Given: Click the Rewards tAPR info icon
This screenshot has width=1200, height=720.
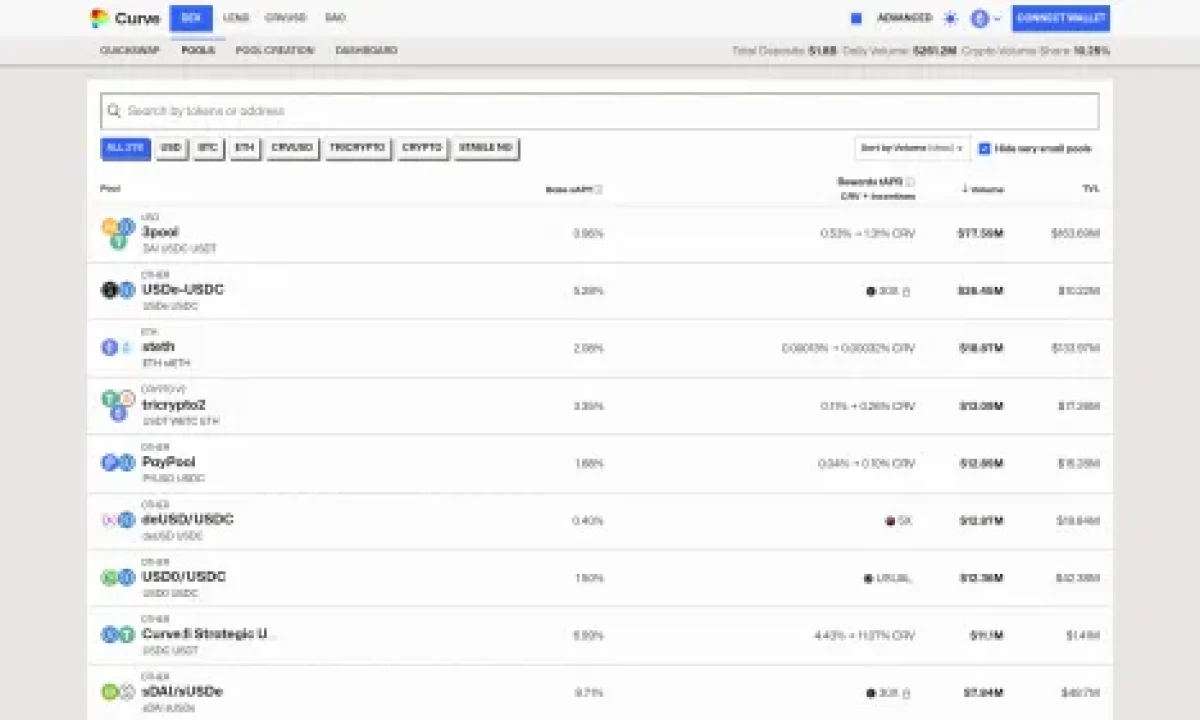Looking at the screenshot, I should click(x=910, y=182).
